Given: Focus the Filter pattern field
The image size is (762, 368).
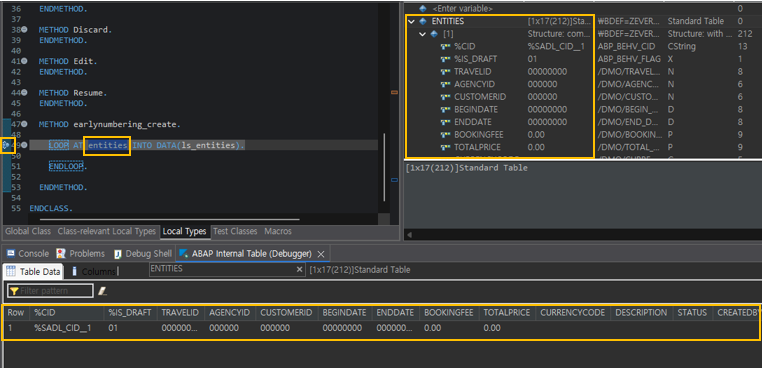Looking at the screenshot, I should tap(50, 291).
